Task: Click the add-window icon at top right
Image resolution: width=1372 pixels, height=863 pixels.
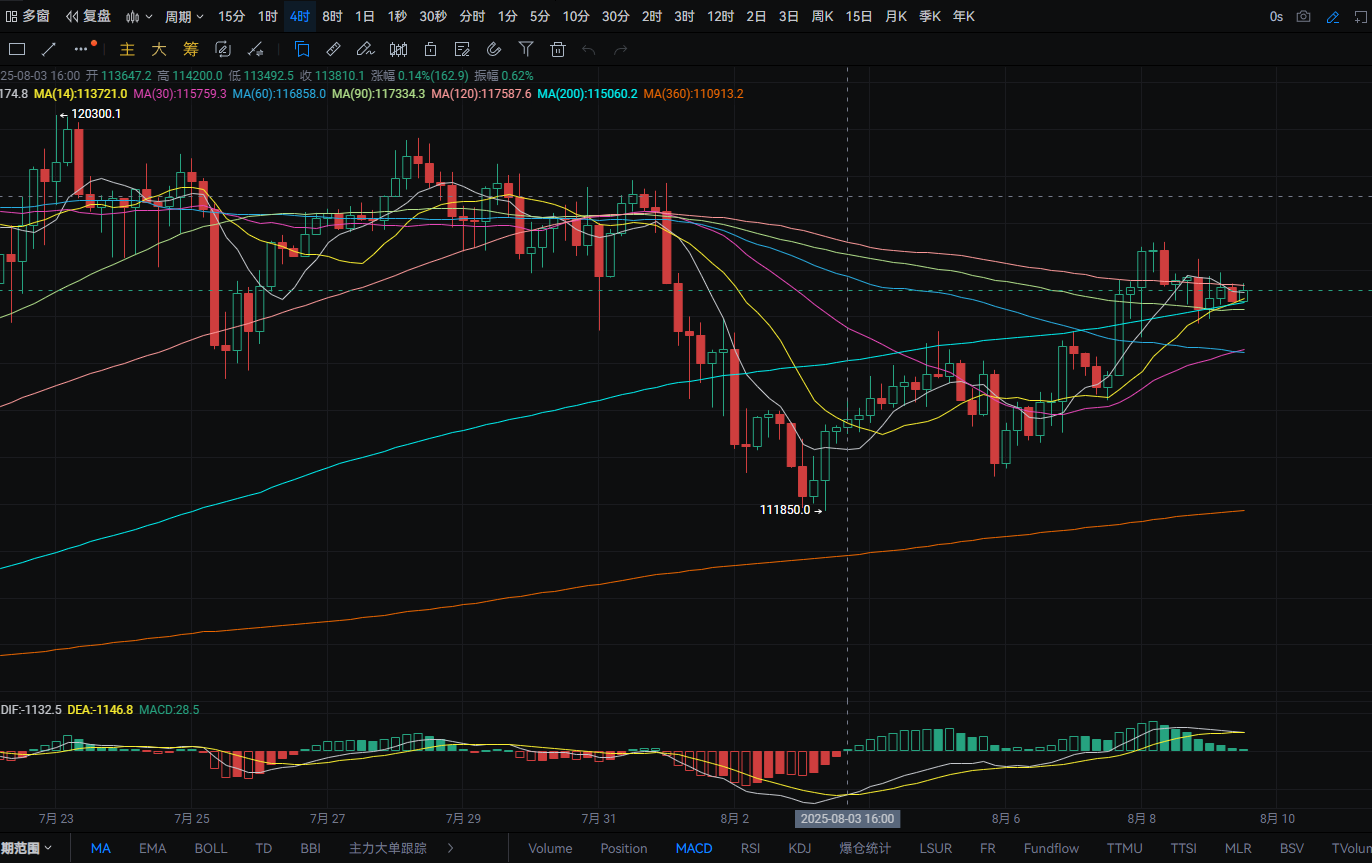Action: click(1359, 16)
